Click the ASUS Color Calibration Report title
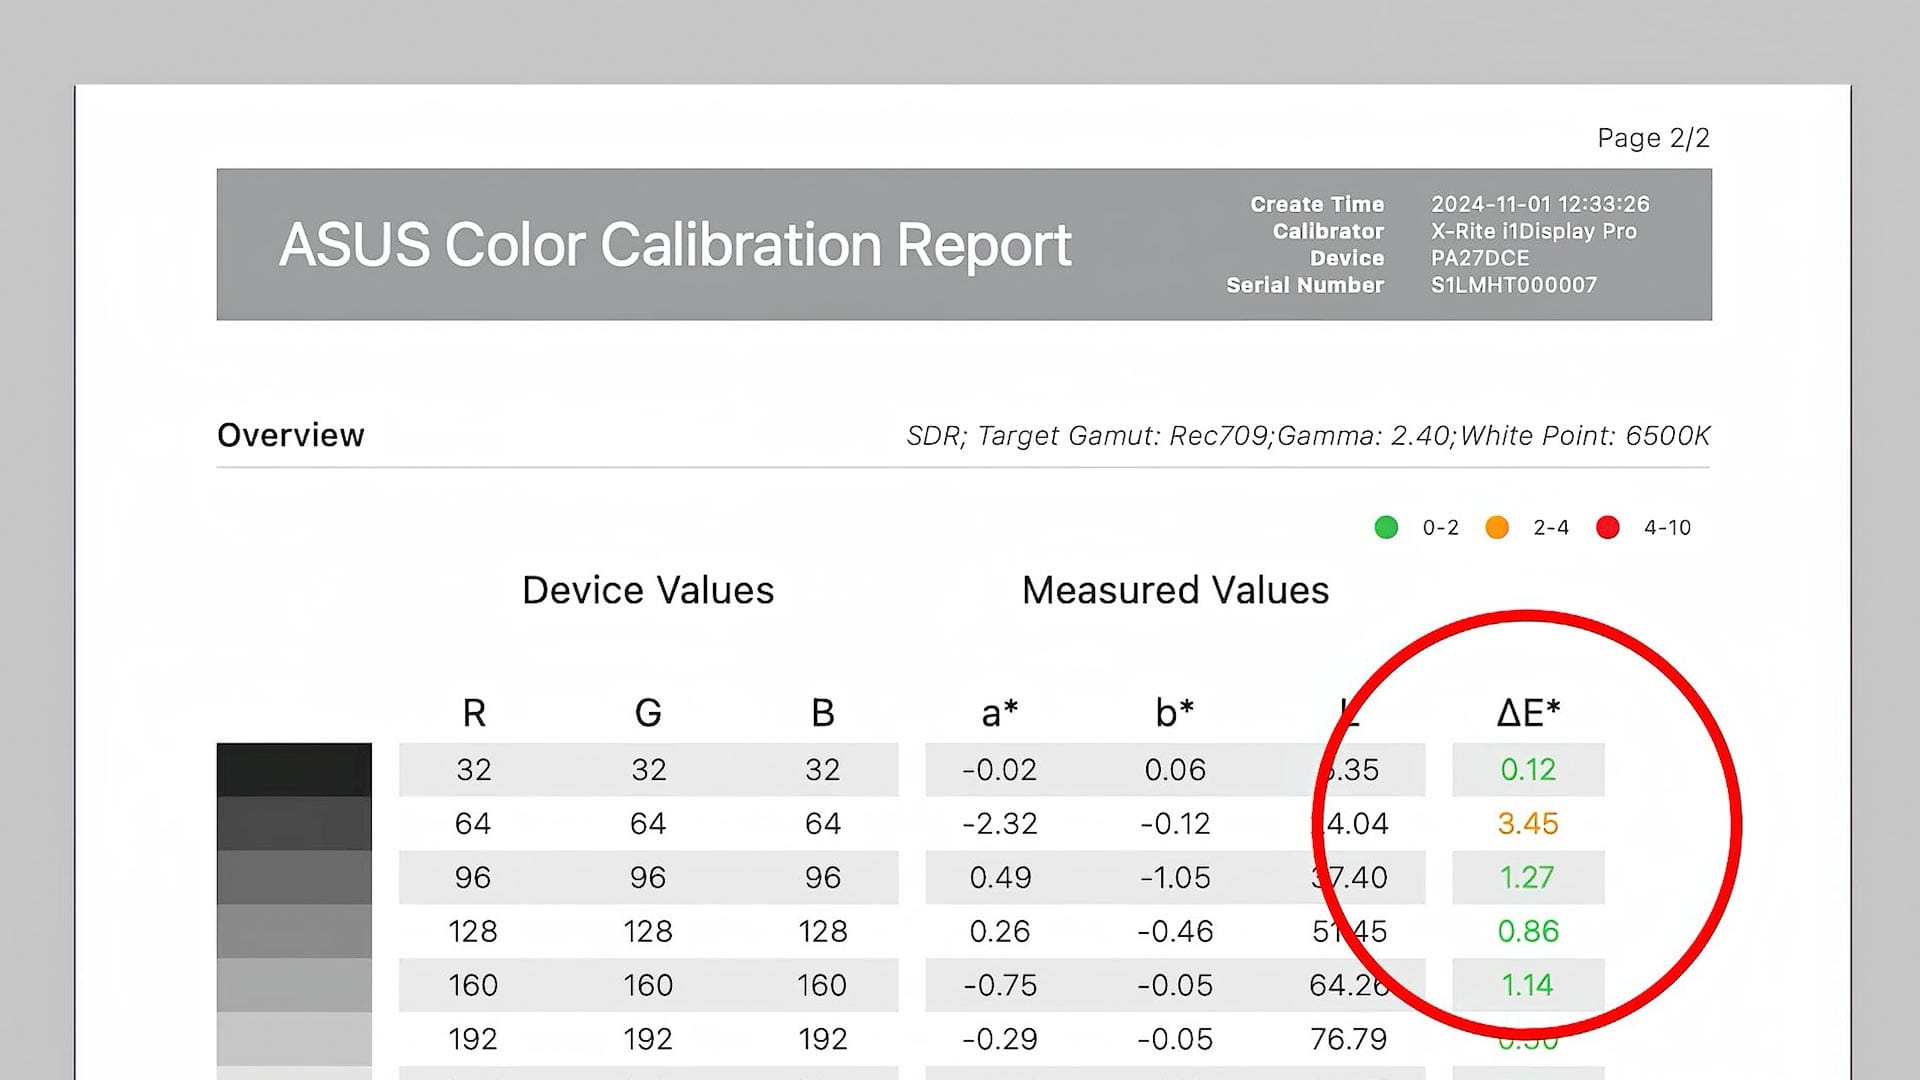This screenshot has width=1920, height=1080. (675, 245)
